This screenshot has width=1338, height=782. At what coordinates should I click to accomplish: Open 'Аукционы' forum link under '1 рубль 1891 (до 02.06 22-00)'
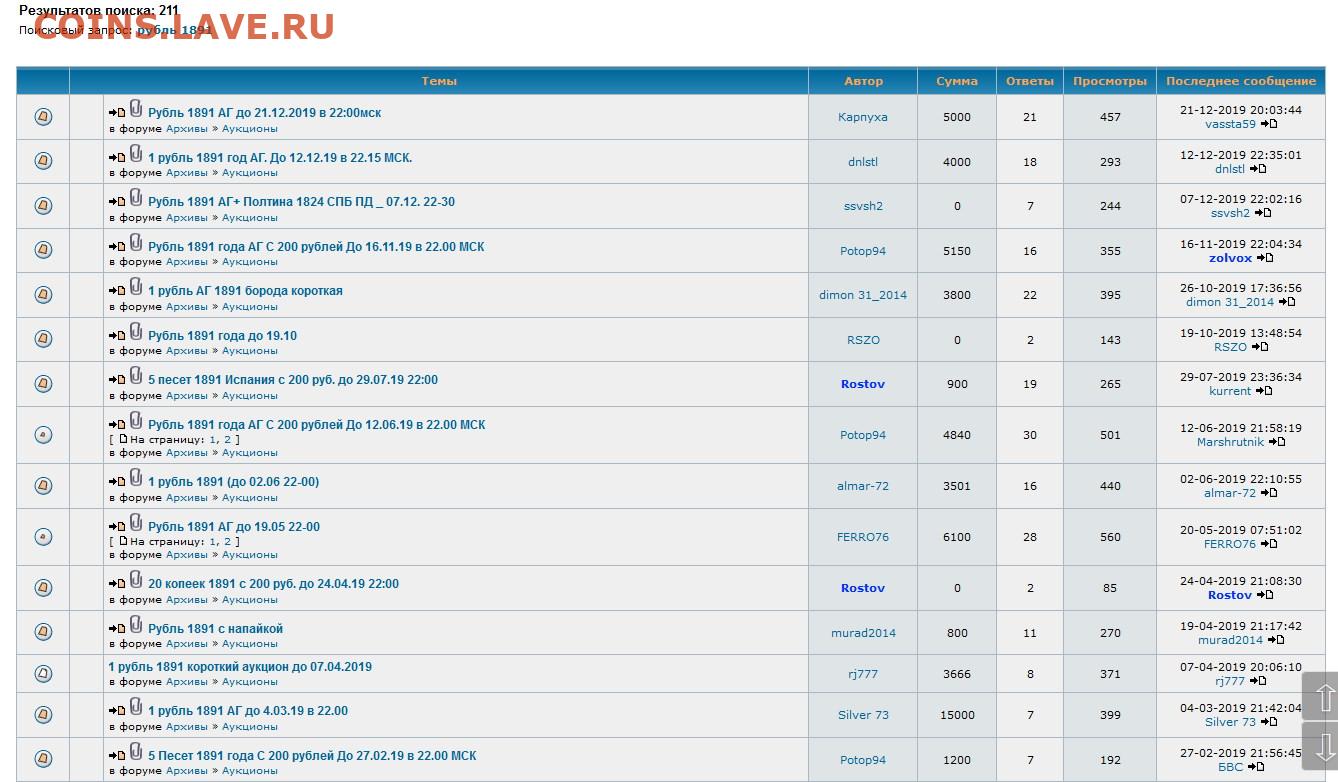(x=249, y=497)
